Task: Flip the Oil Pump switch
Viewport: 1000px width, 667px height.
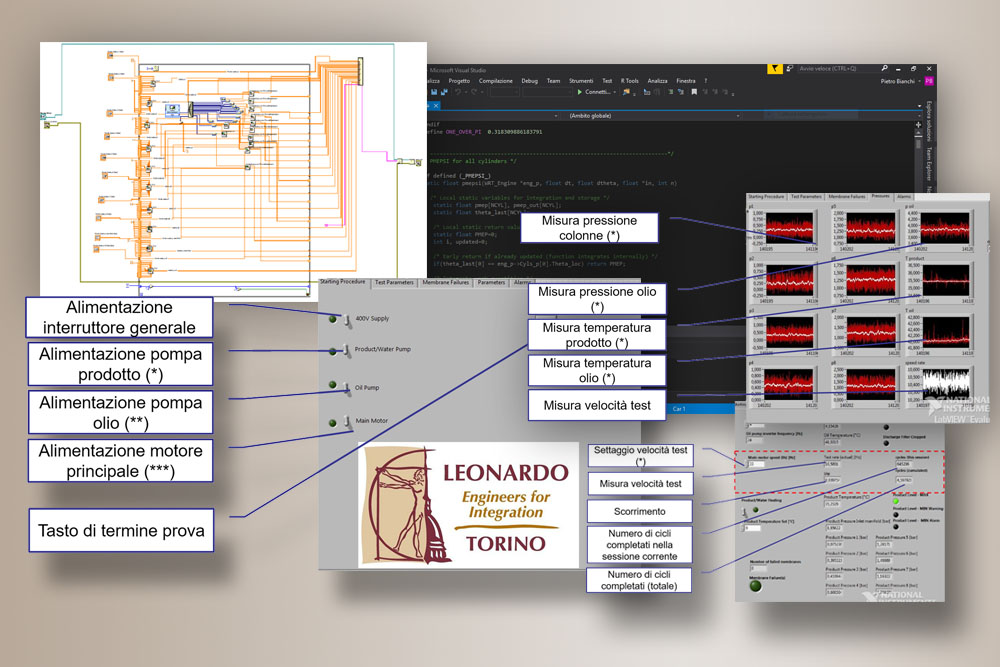Action: pos(347,388)
